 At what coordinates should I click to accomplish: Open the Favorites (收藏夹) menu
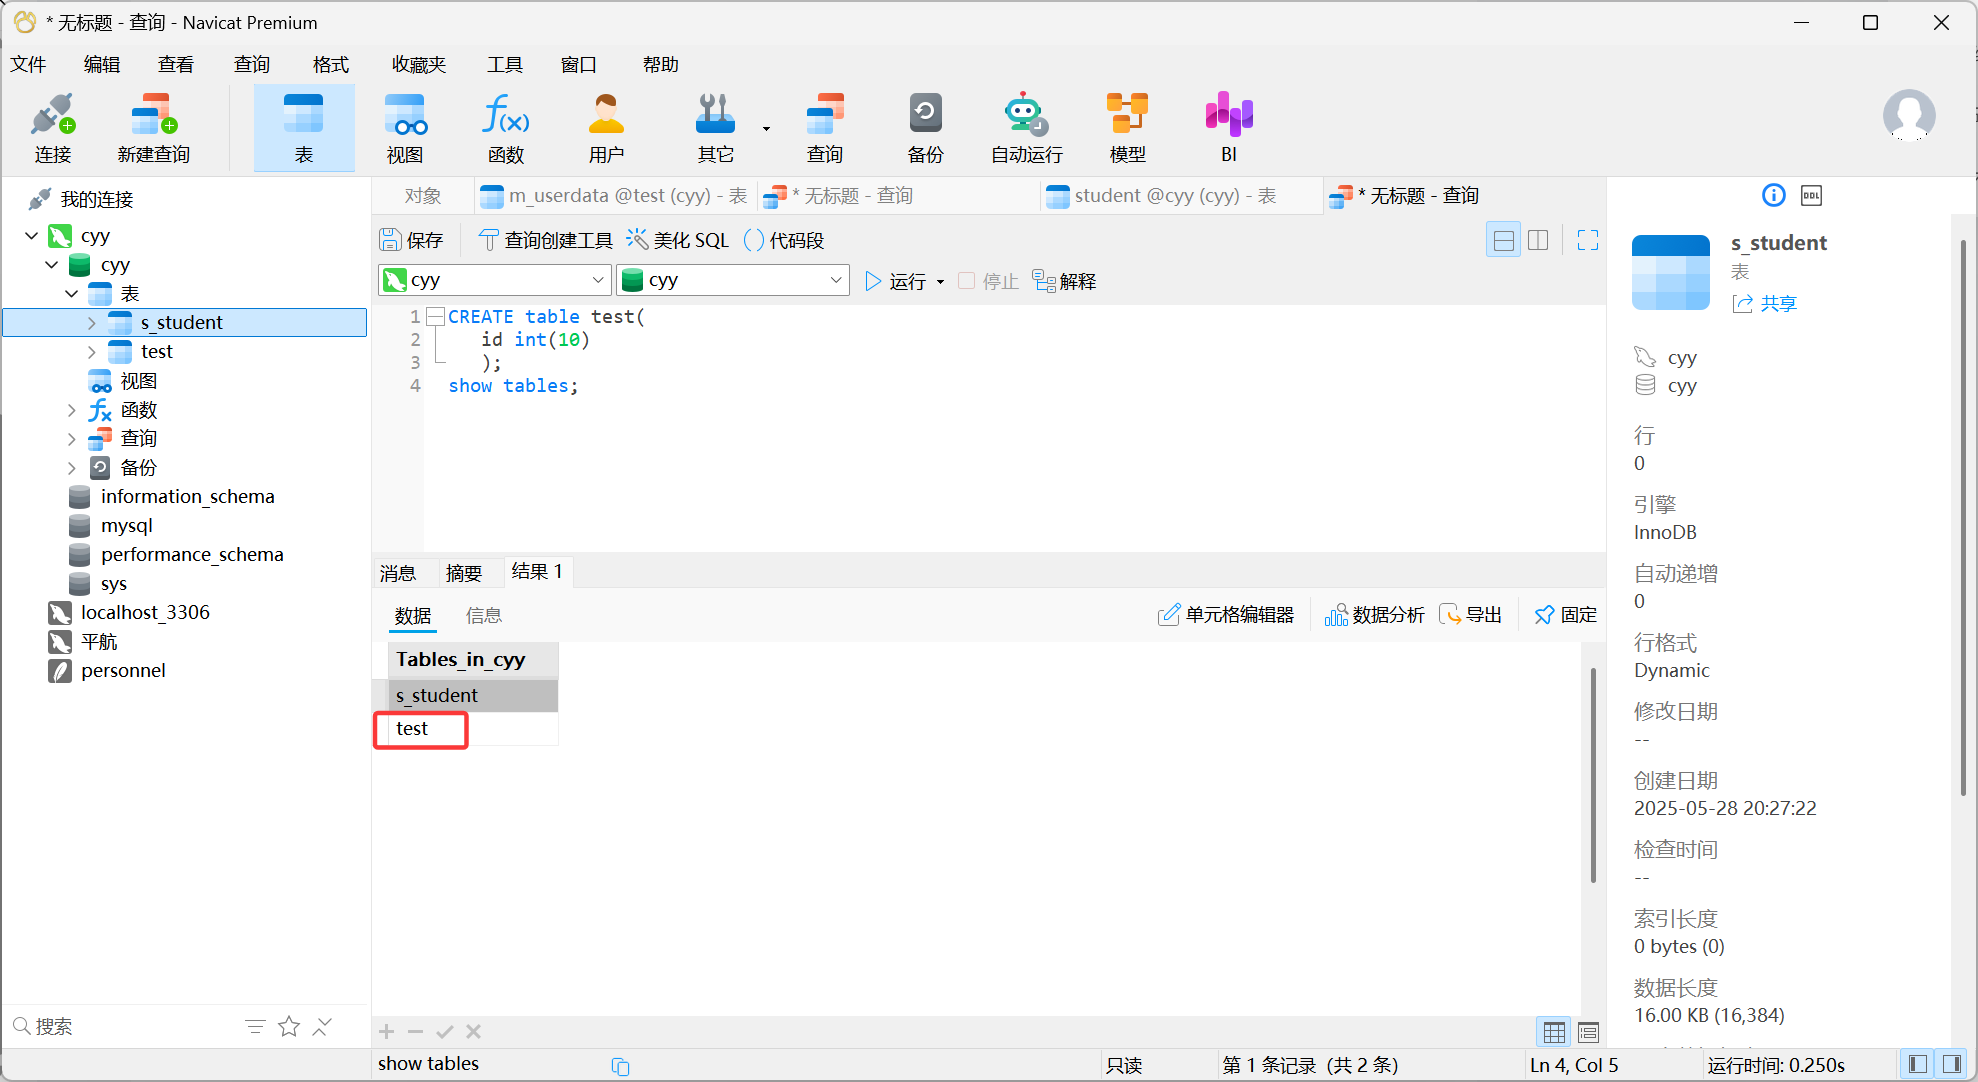click(418, 65)
